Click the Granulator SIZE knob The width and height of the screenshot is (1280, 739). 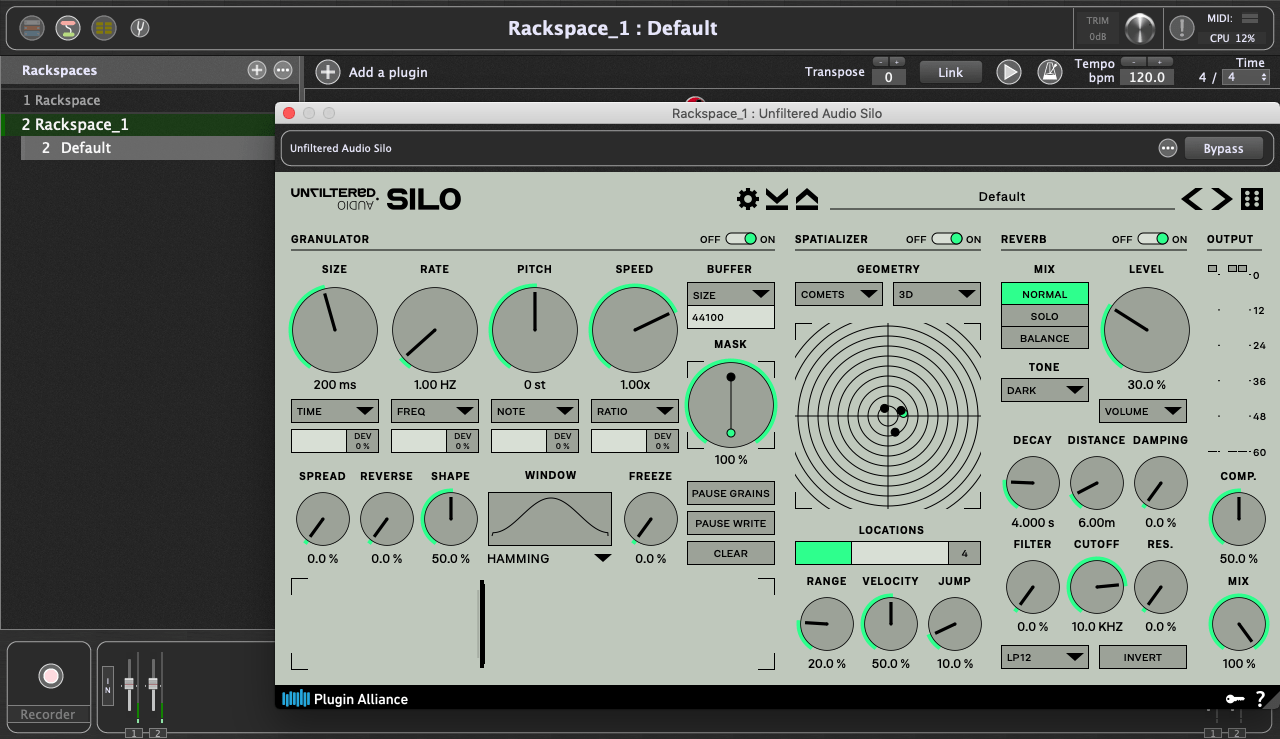[x=335, y=329]
